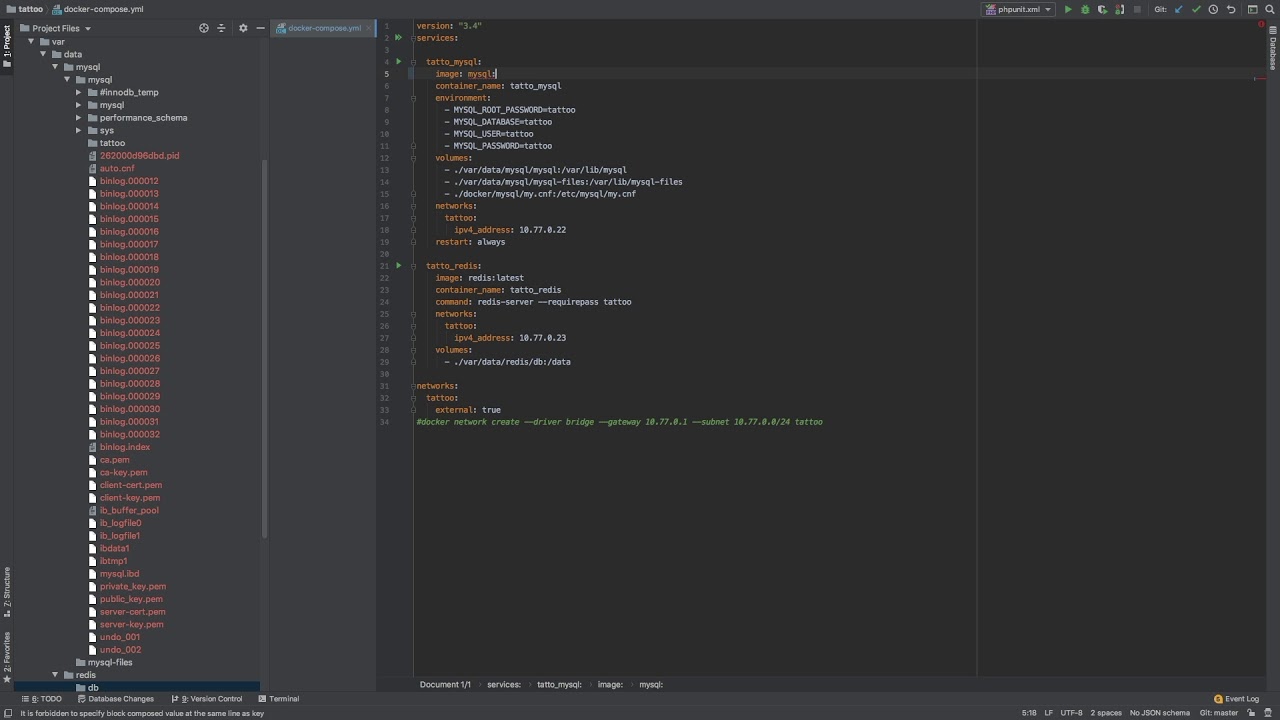The image size is (1280, 720).
Task: Collapse the var folder tree node
Action: [31, 42]
